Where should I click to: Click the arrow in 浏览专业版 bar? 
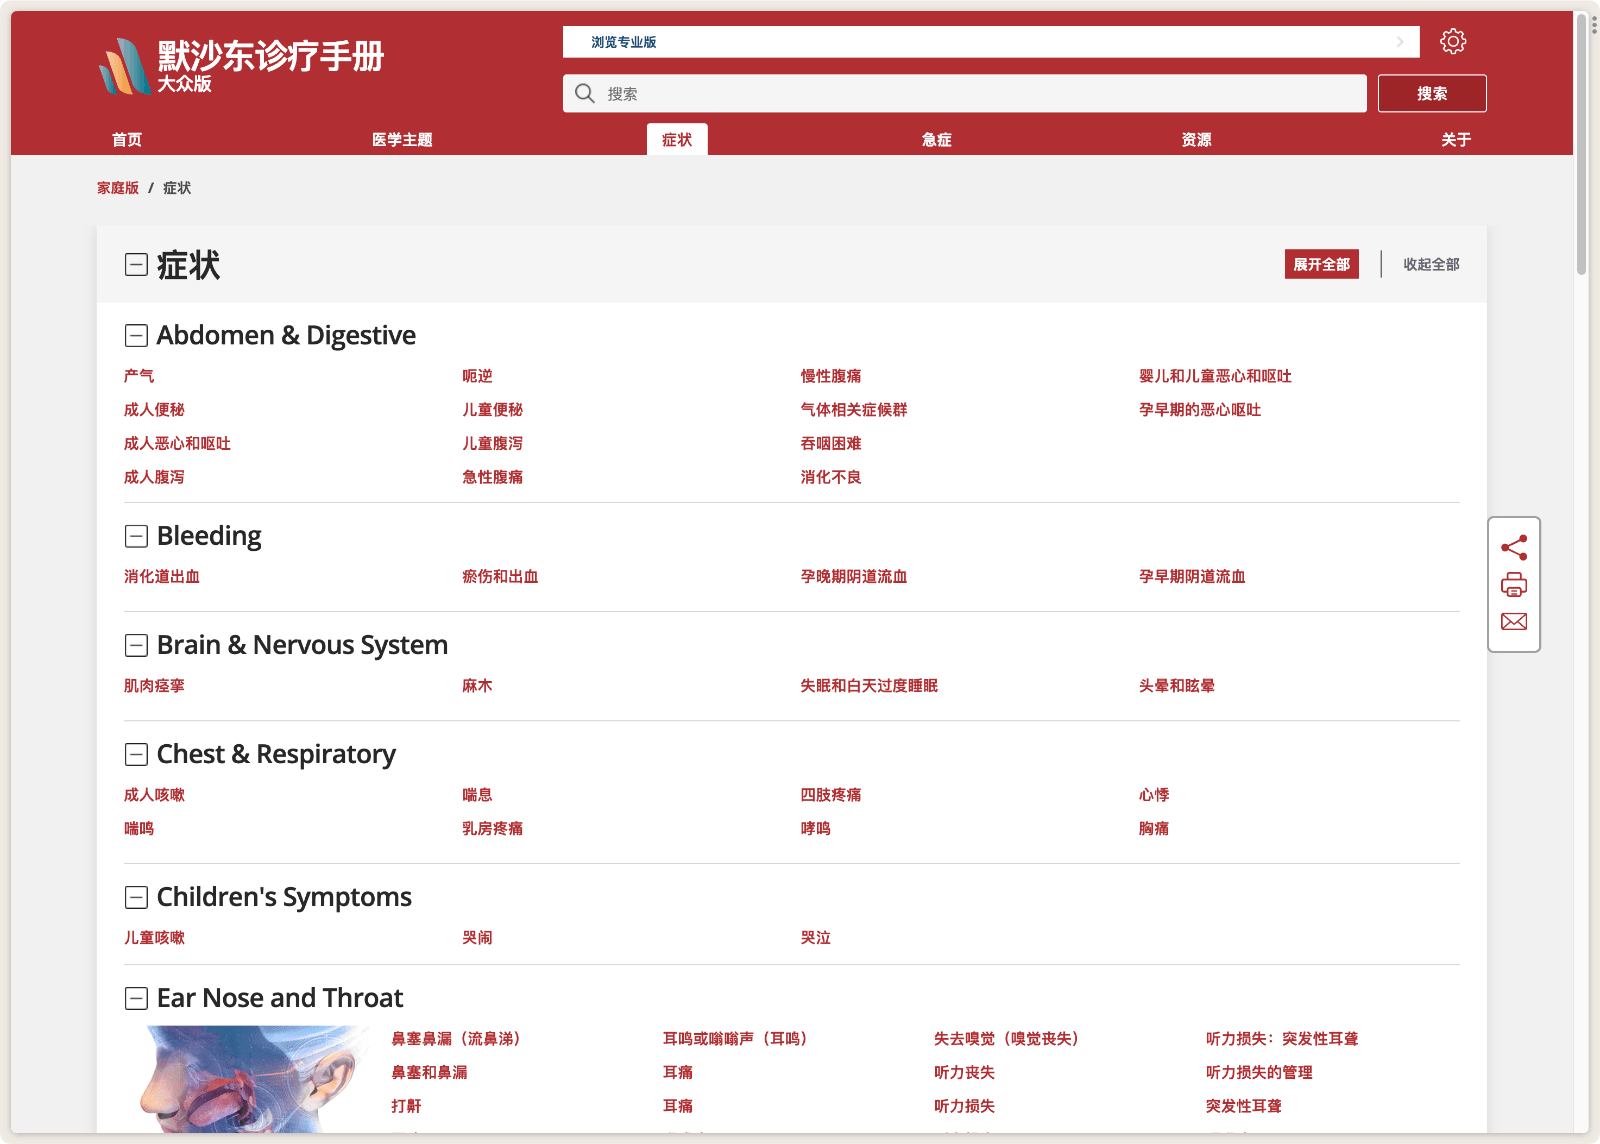pos(1400,42)
